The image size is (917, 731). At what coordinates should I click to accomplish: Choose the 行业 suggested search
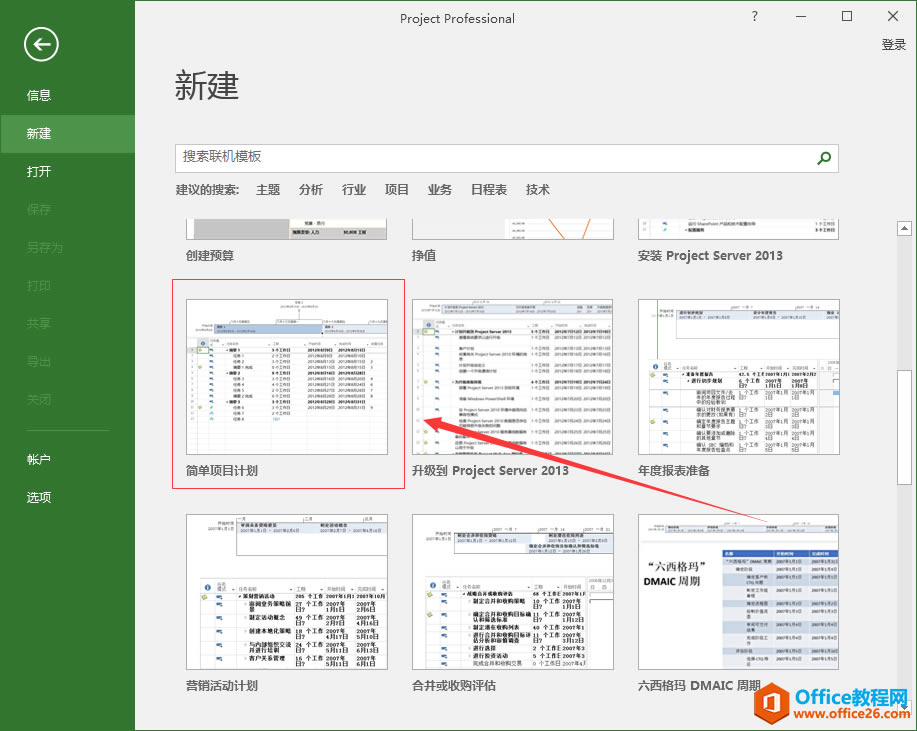(354, 189)
